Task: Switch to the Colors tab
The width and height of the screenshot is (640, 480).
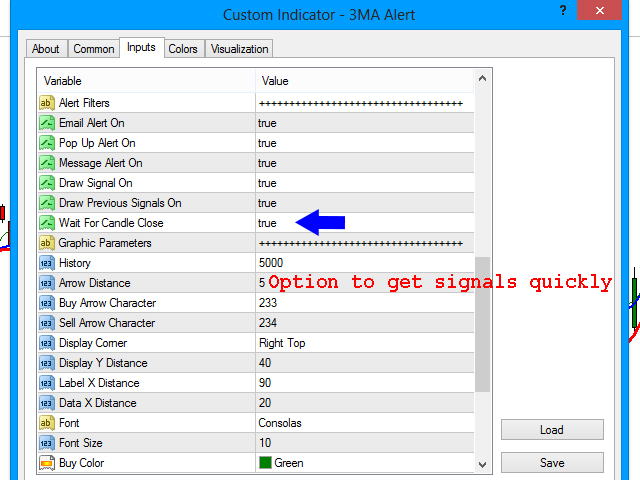Action: 183,49
